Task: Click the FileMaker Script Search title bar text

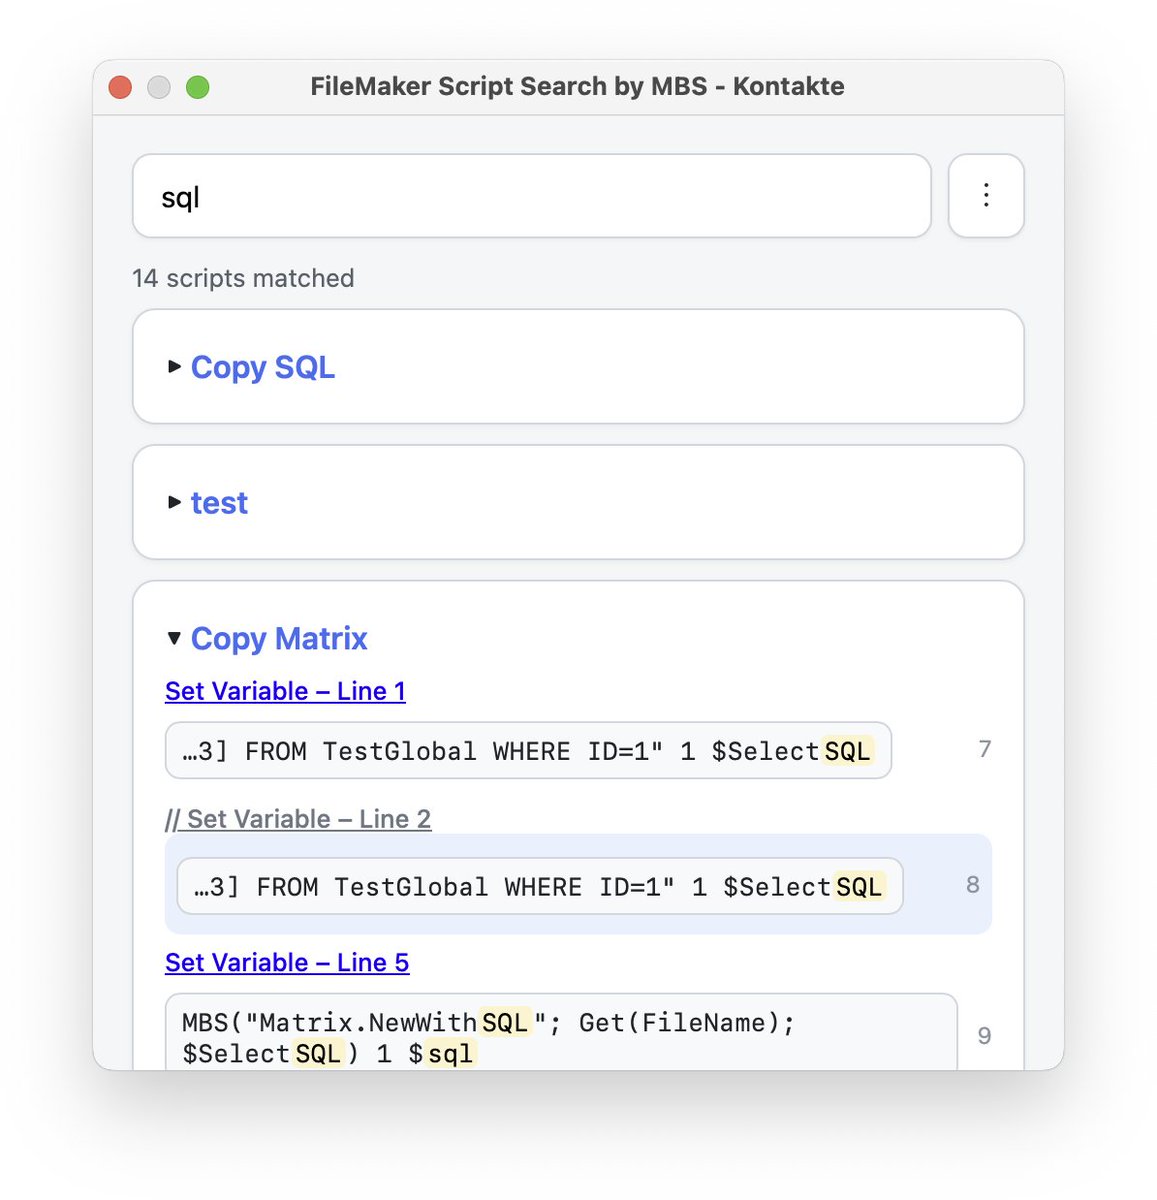Action: [x=578, y=87]
